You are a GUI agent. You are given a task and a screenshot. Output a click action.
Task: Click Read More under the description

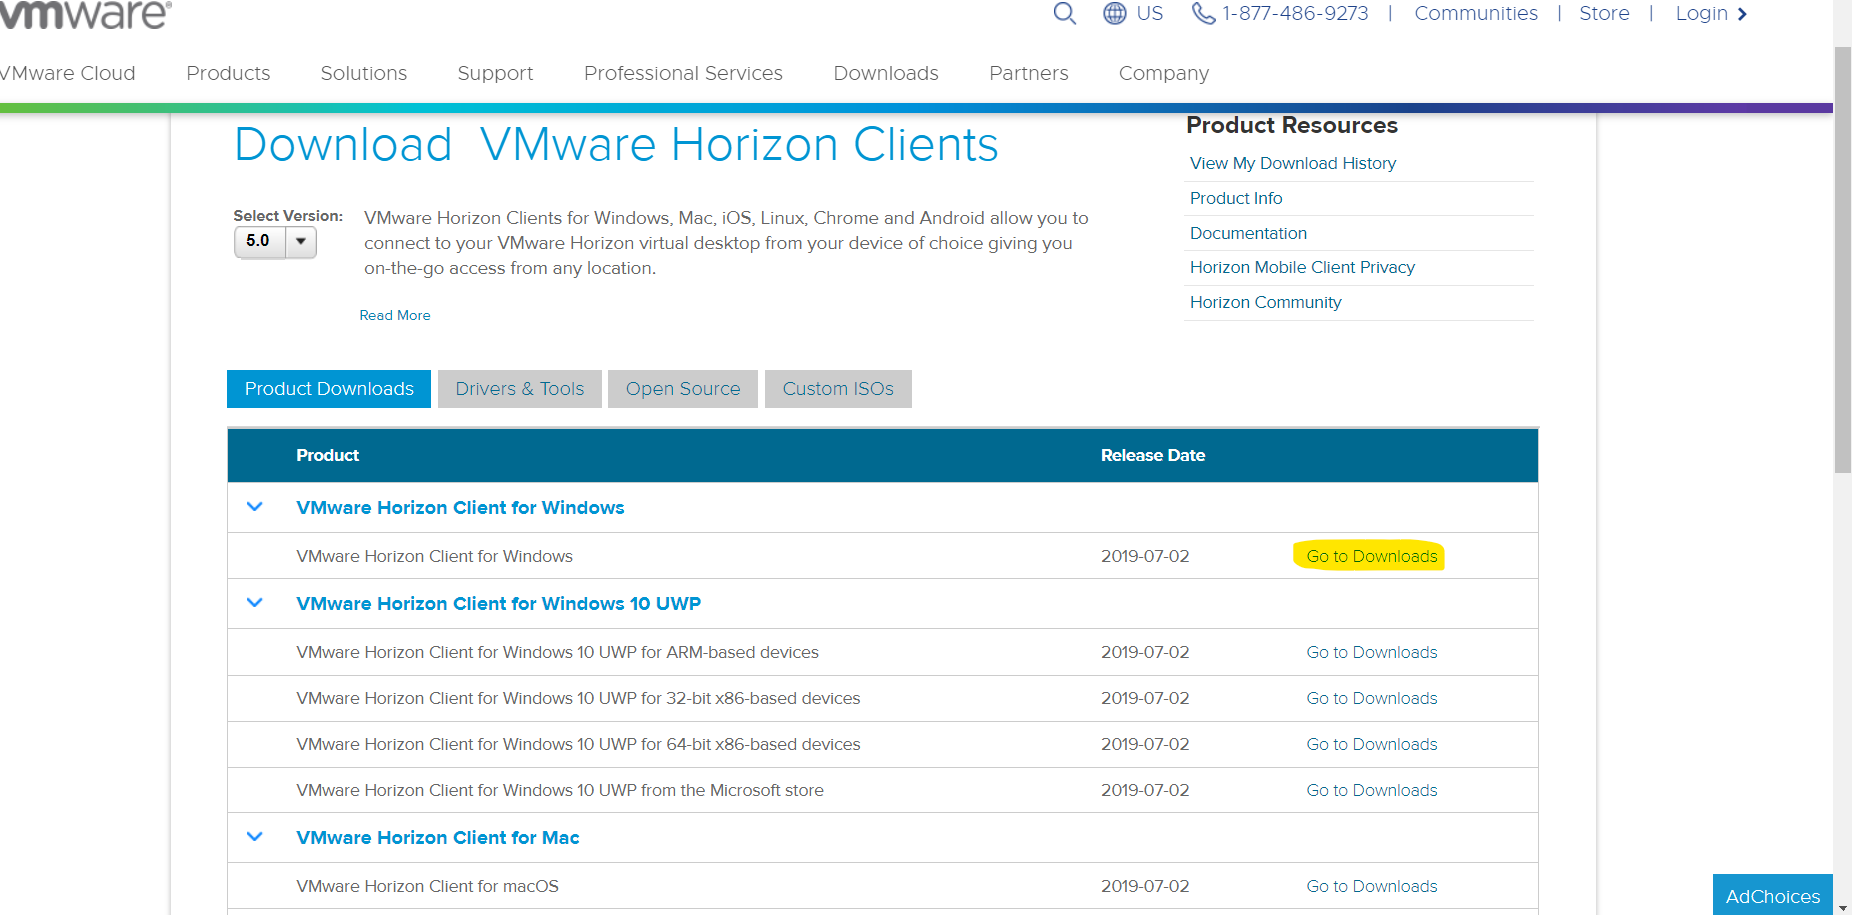coord(394,314)
